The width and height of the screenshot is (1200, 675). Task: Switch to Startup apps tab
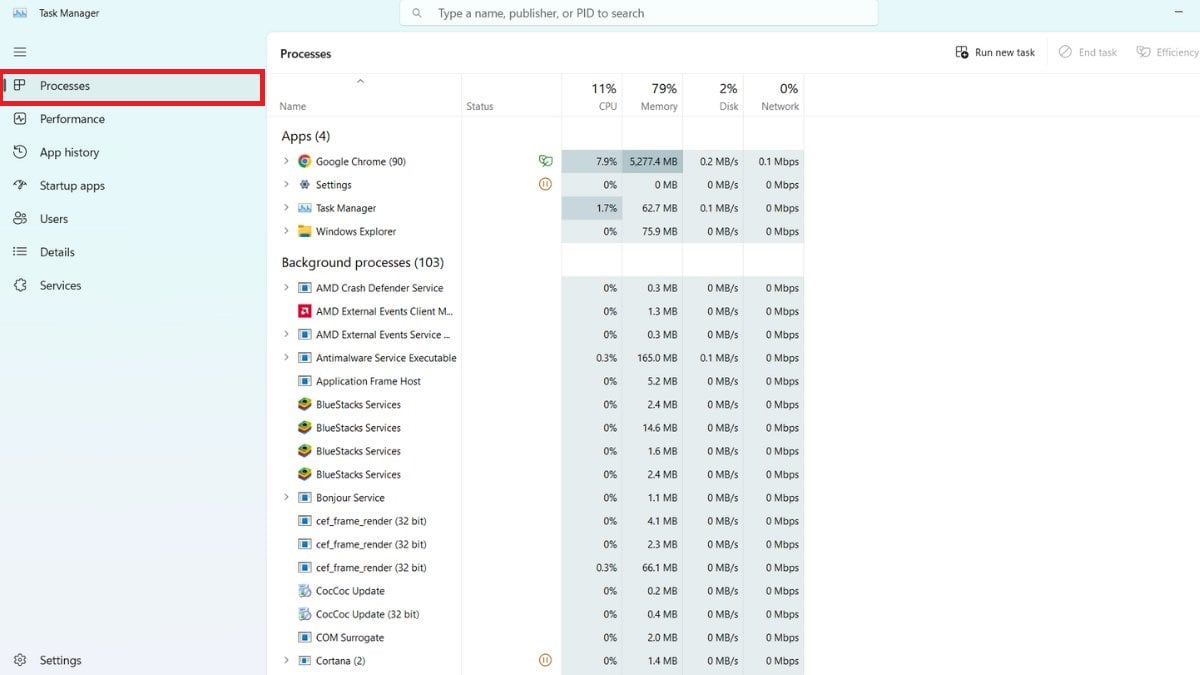(x=132, y=185)
